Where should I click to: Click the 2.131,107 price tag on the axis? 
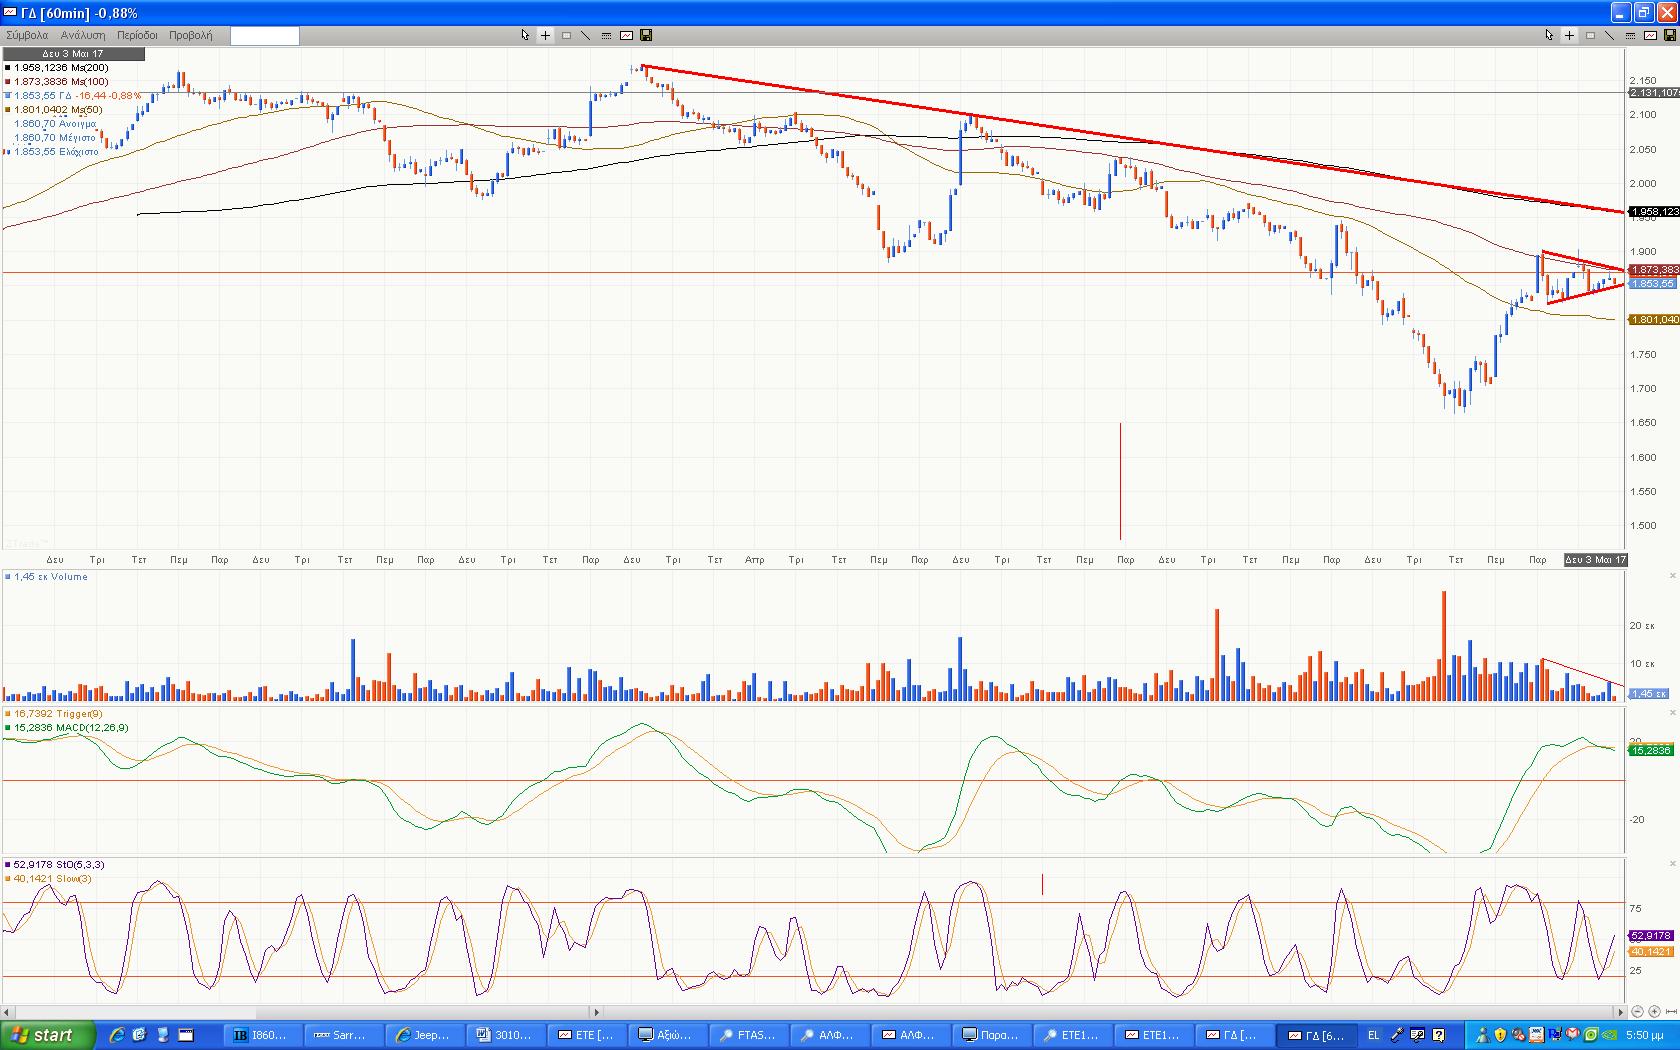click(x=1654, y=93)
